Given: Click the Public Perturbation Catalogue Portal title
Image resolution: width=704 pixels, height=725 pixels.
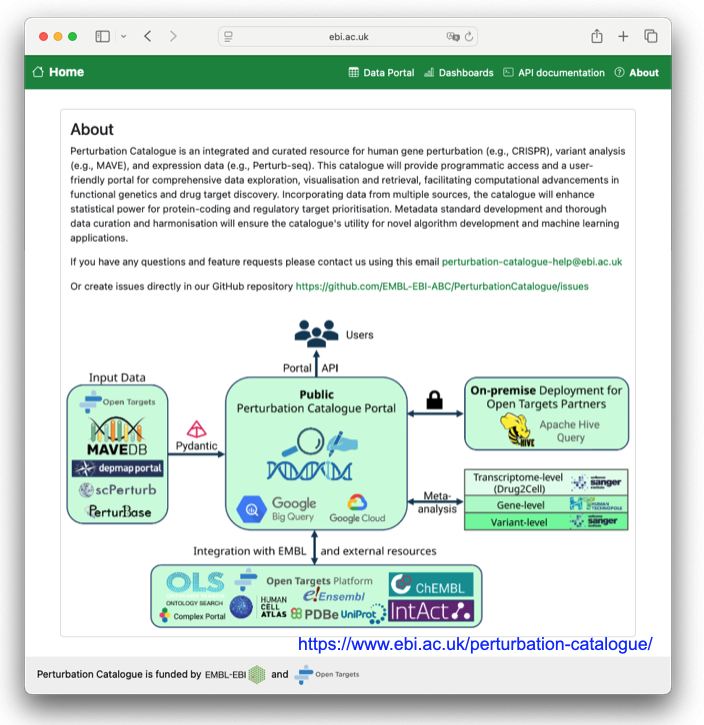Looking at the screenshot, I should [316, 401].
